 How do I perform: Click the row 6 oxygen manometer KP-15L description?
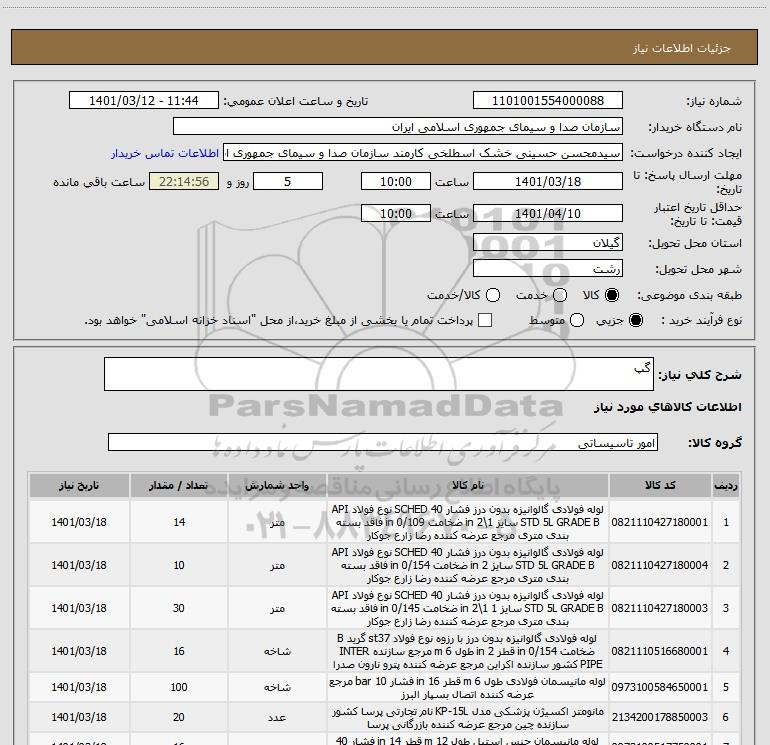pyautogui.click(x=468, y=717)
